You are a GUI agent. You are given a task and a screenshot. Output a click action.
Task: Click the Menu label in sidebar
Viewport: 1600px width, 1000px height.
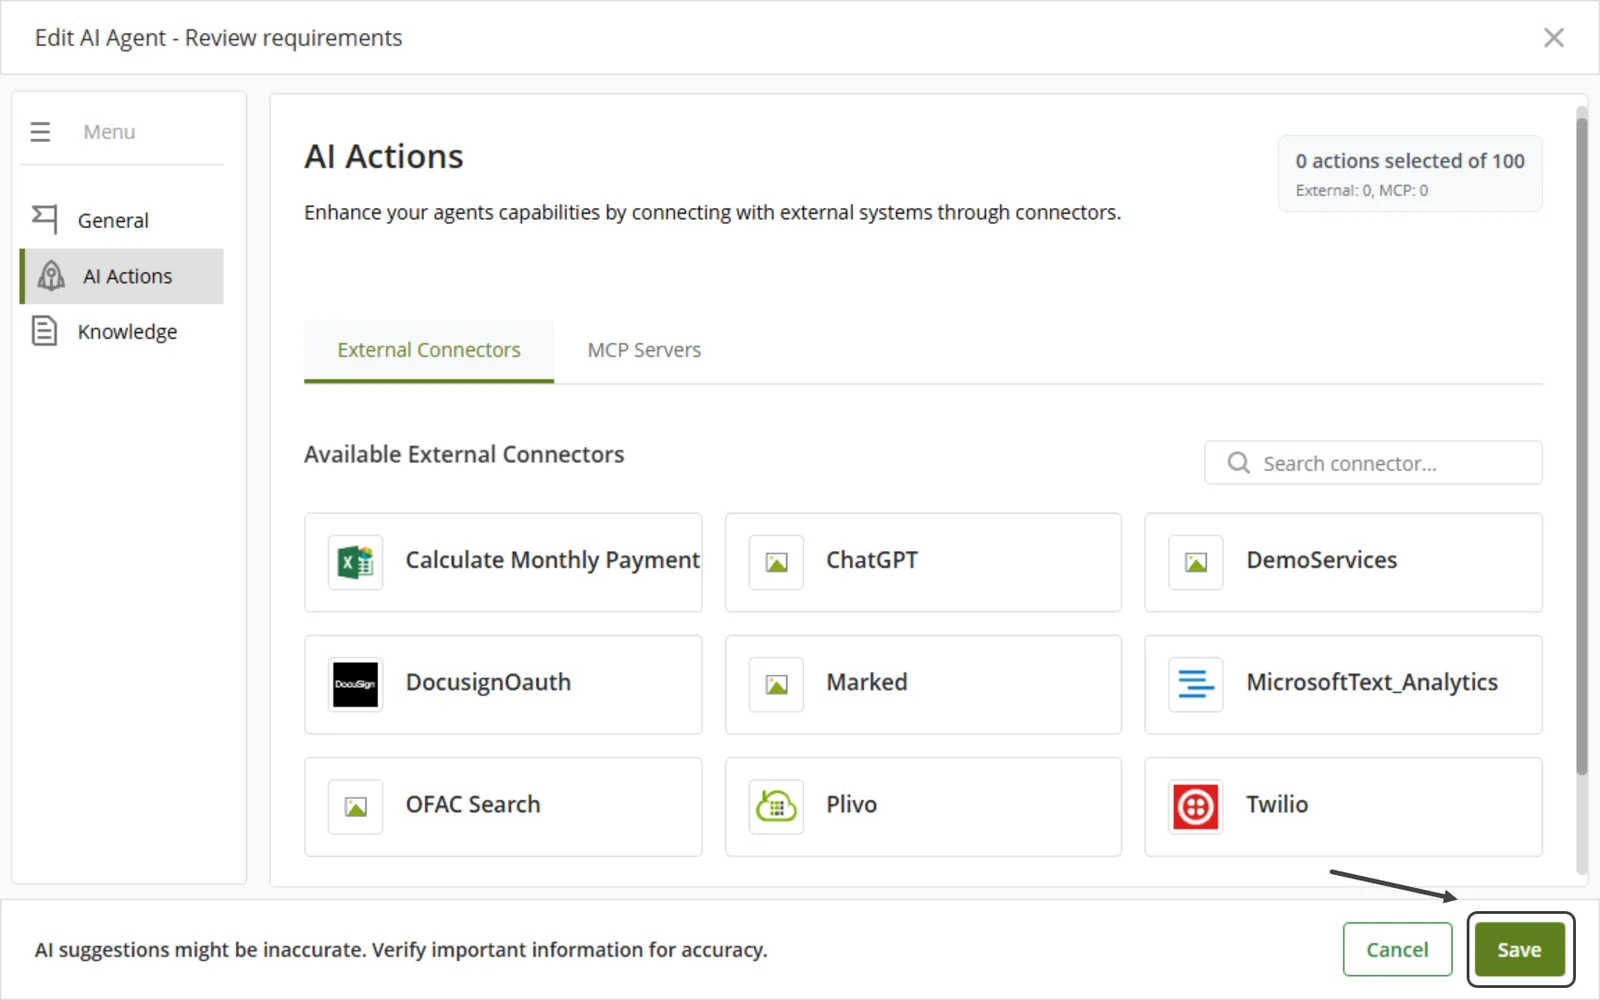(x=109, y=132)
